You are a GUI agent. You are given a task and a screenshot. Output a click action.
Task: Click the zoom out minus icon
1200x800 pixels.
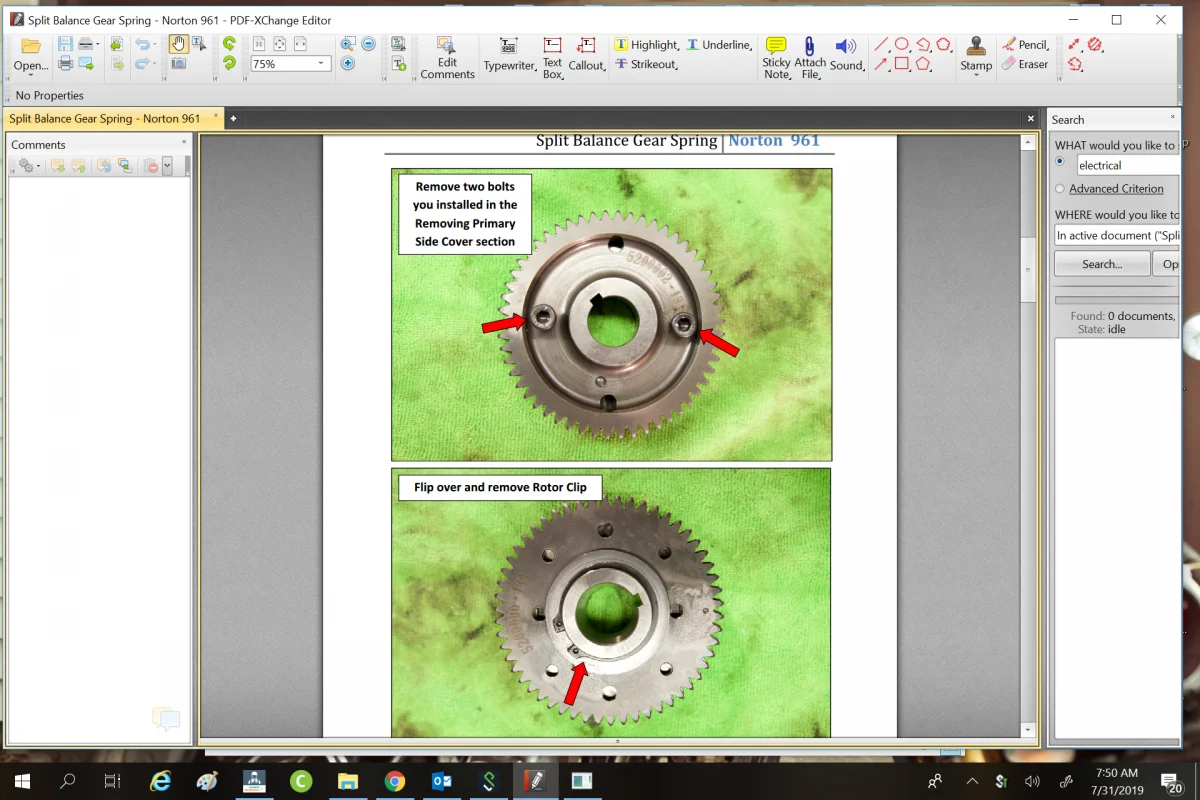point(368,44)
